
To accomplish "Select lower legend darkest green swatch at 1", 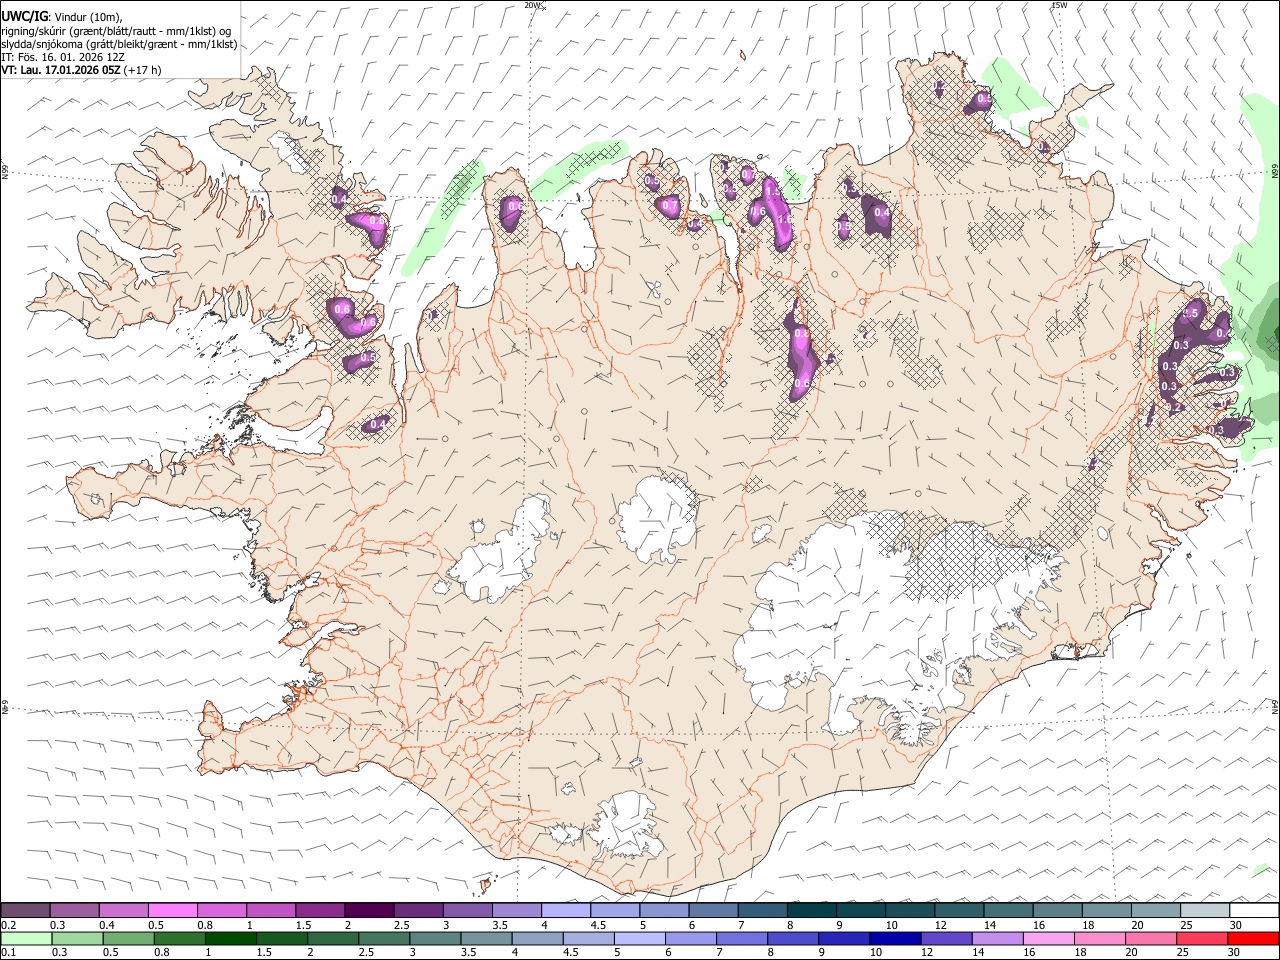I will tap(231, 938).
